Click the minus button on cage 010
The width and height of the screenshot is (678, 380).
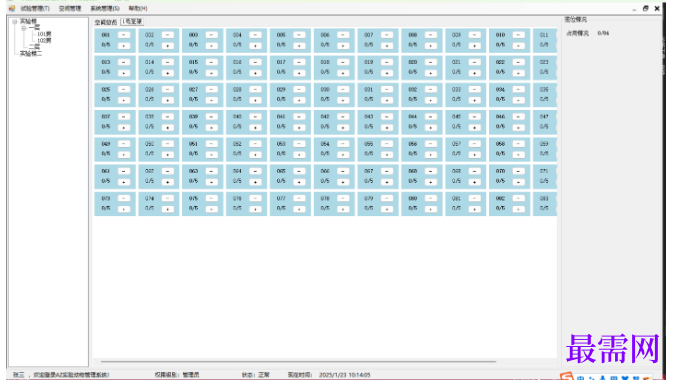(x=518, y=35)
